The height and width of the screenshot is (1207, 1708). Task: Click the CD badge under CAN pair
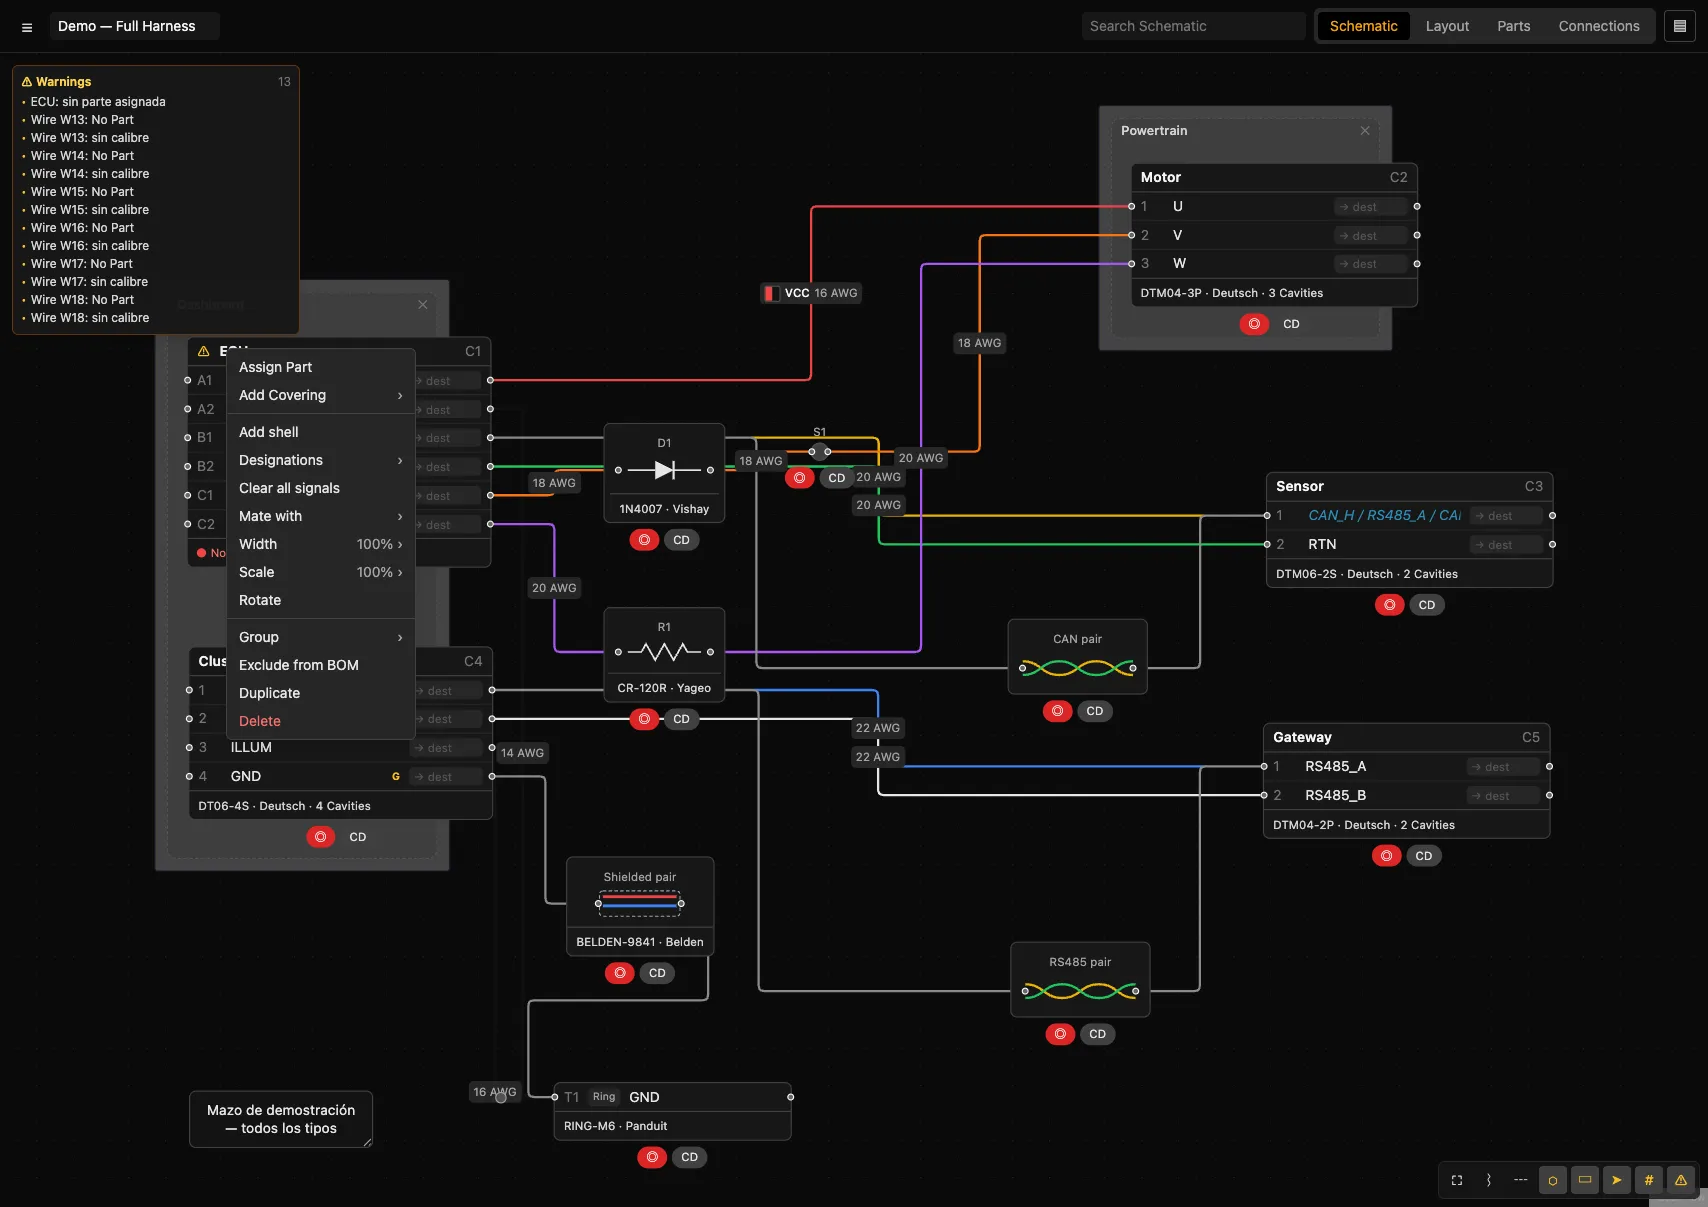pyautogui.click(x=1094, y=711)
